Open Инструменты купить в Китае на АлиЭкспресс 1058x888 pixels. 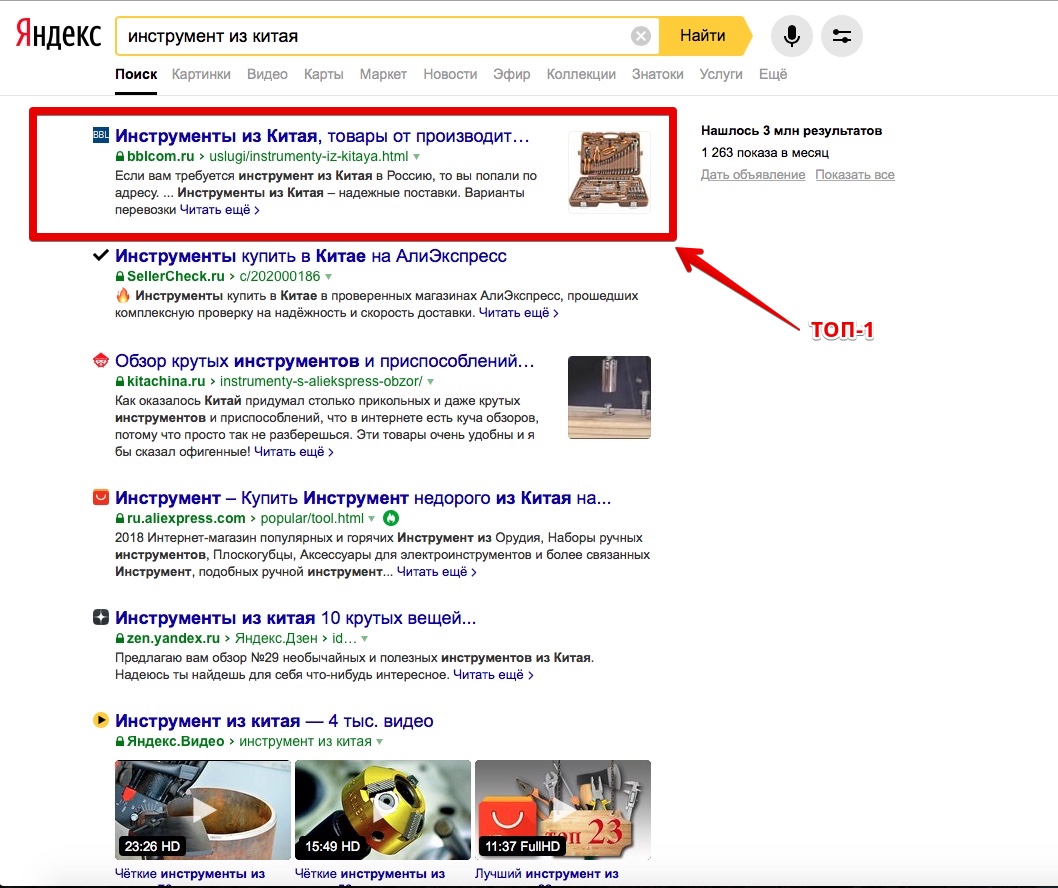[x=310, y=256]
